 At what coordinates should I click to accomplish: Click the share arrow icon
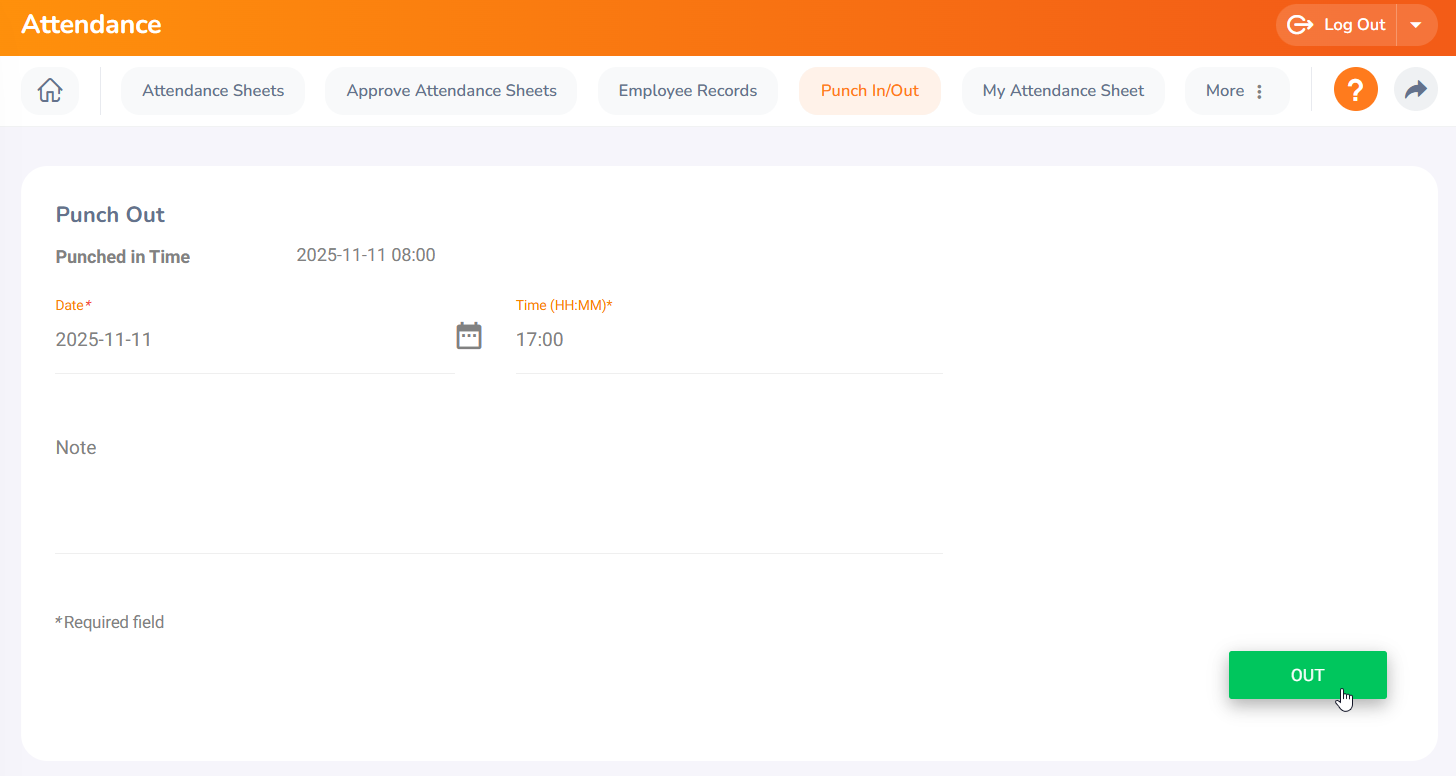coord(1415,91)
